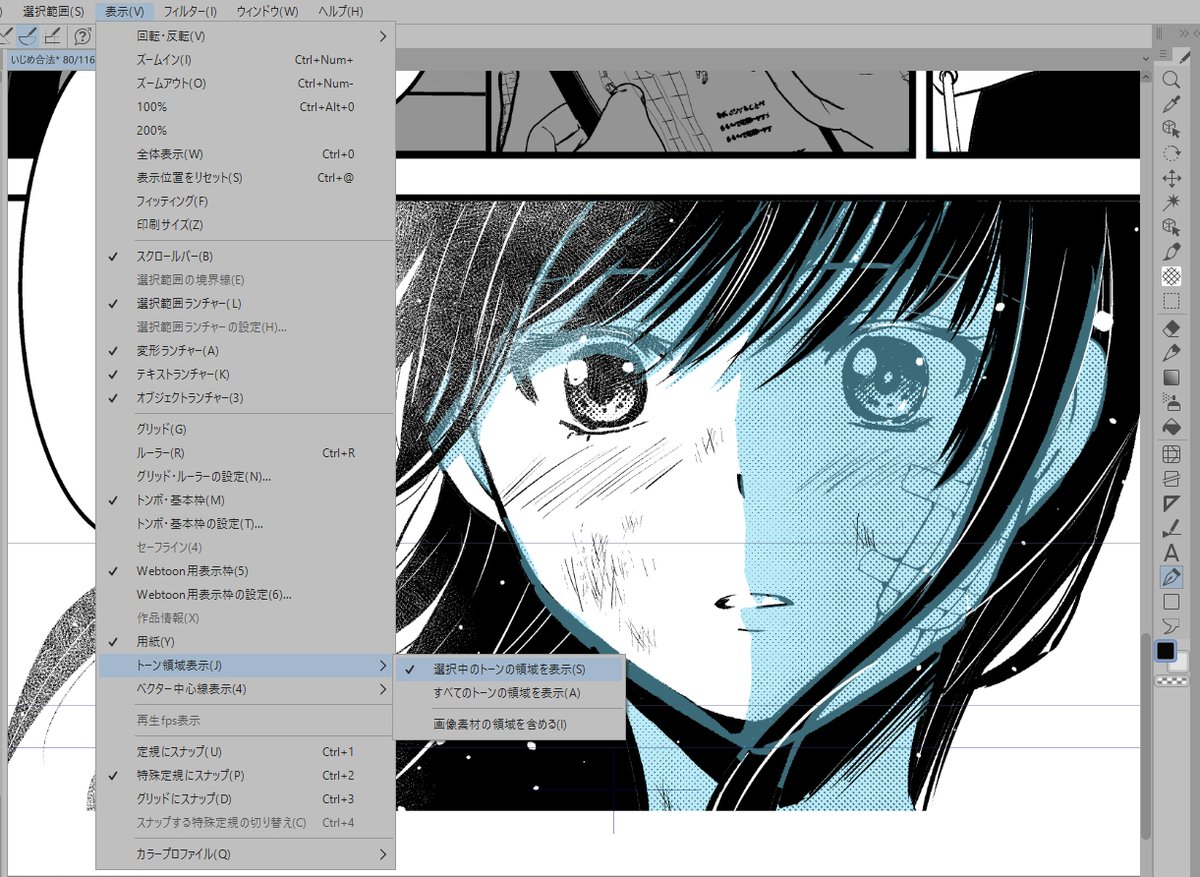The height and width of the screenshot is (877, 1200).
Task: Expand the トーン領域表示(J) submenu
Action: point(246,665)
